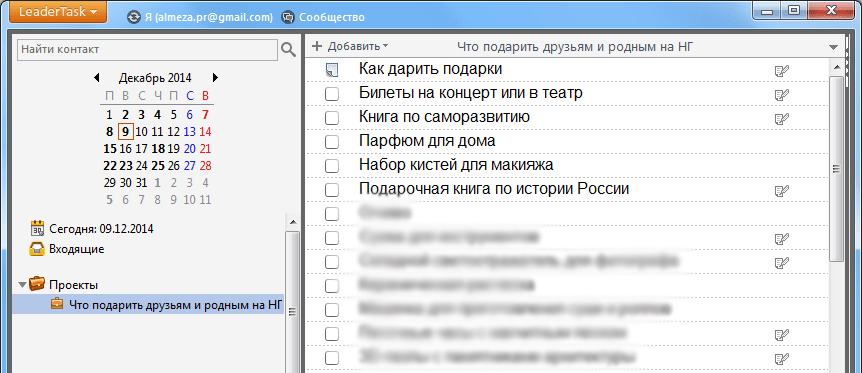Click the Проекты briefcase icon
Screen dimensions: 862x373
37,284
